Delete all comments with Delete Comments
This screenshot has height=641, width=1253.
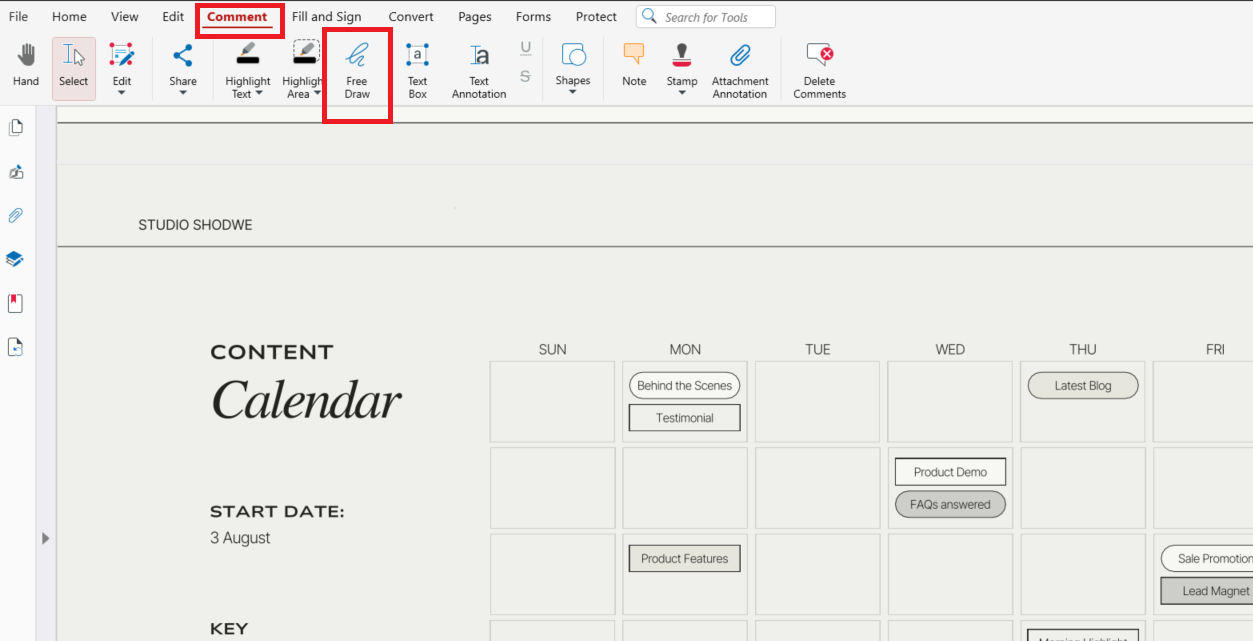pos(819,68)
